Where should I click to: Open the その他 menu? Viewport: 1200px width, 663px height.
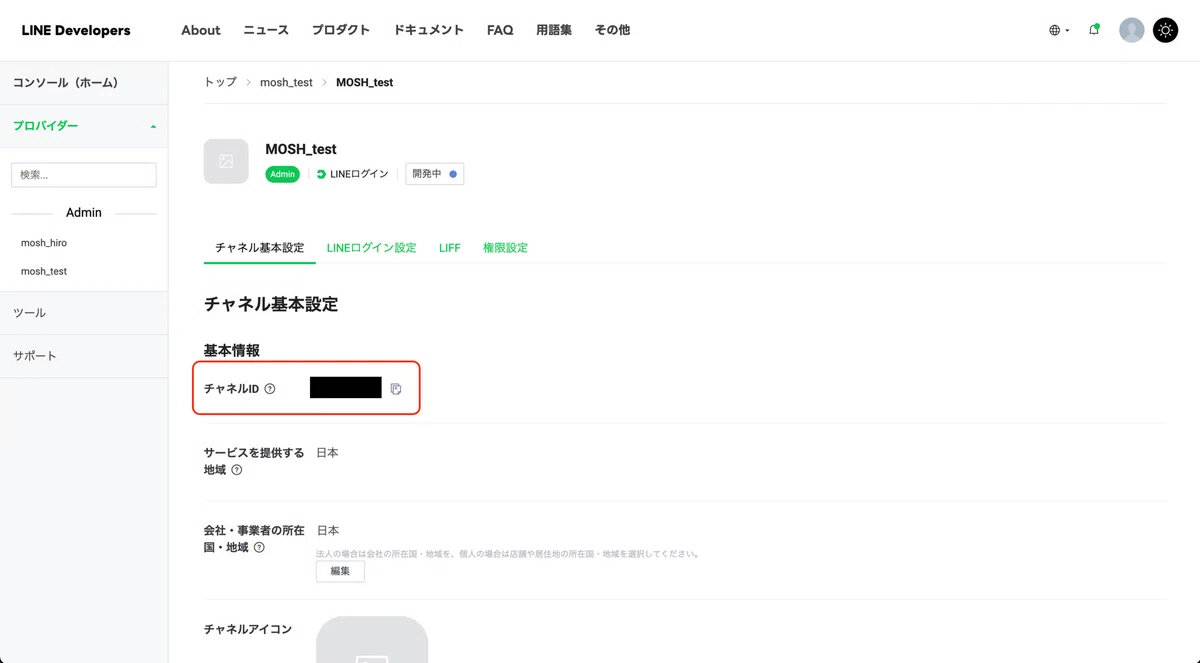612,30
